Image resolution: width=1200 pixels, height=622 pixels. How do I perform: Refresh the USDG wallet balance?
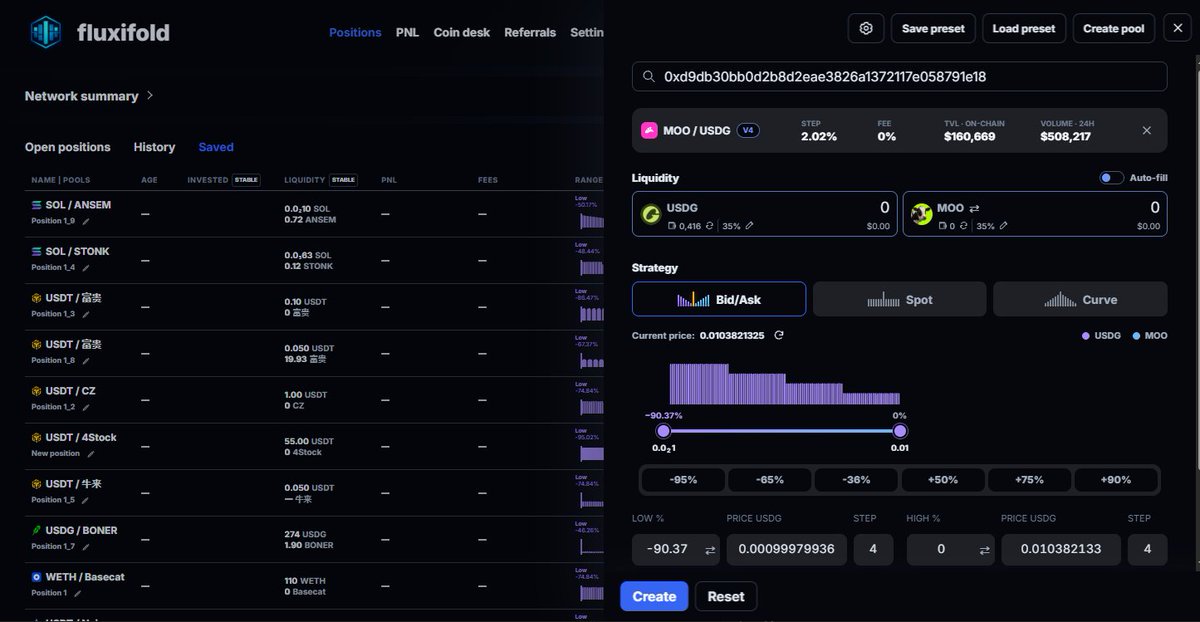click(710, 226)
